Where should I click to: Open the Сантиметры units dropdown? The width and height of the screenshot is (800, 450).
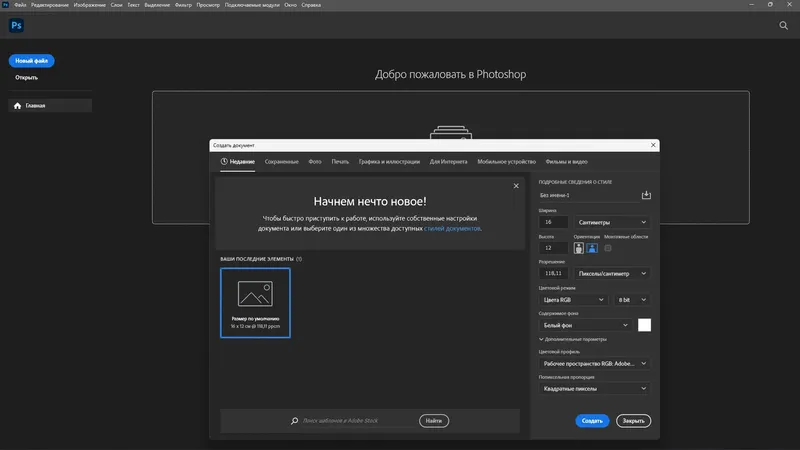click(x=612, y=222)
